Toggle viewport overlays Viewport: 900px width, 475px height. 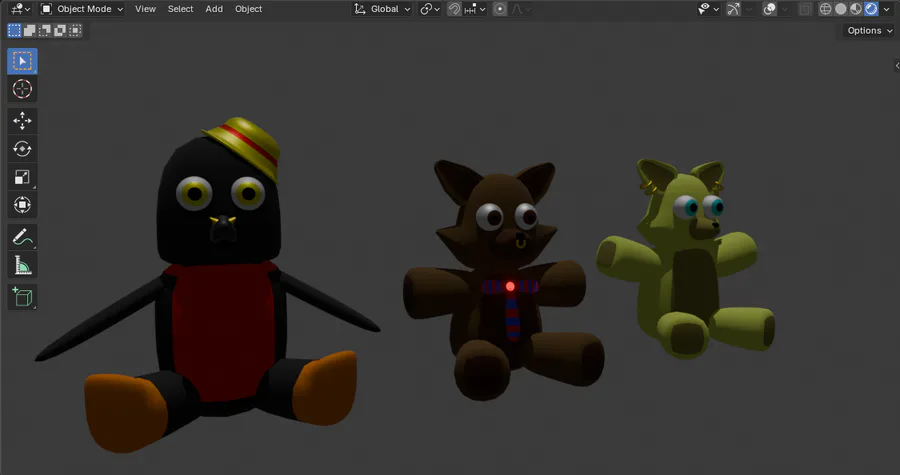click(770, 9)
